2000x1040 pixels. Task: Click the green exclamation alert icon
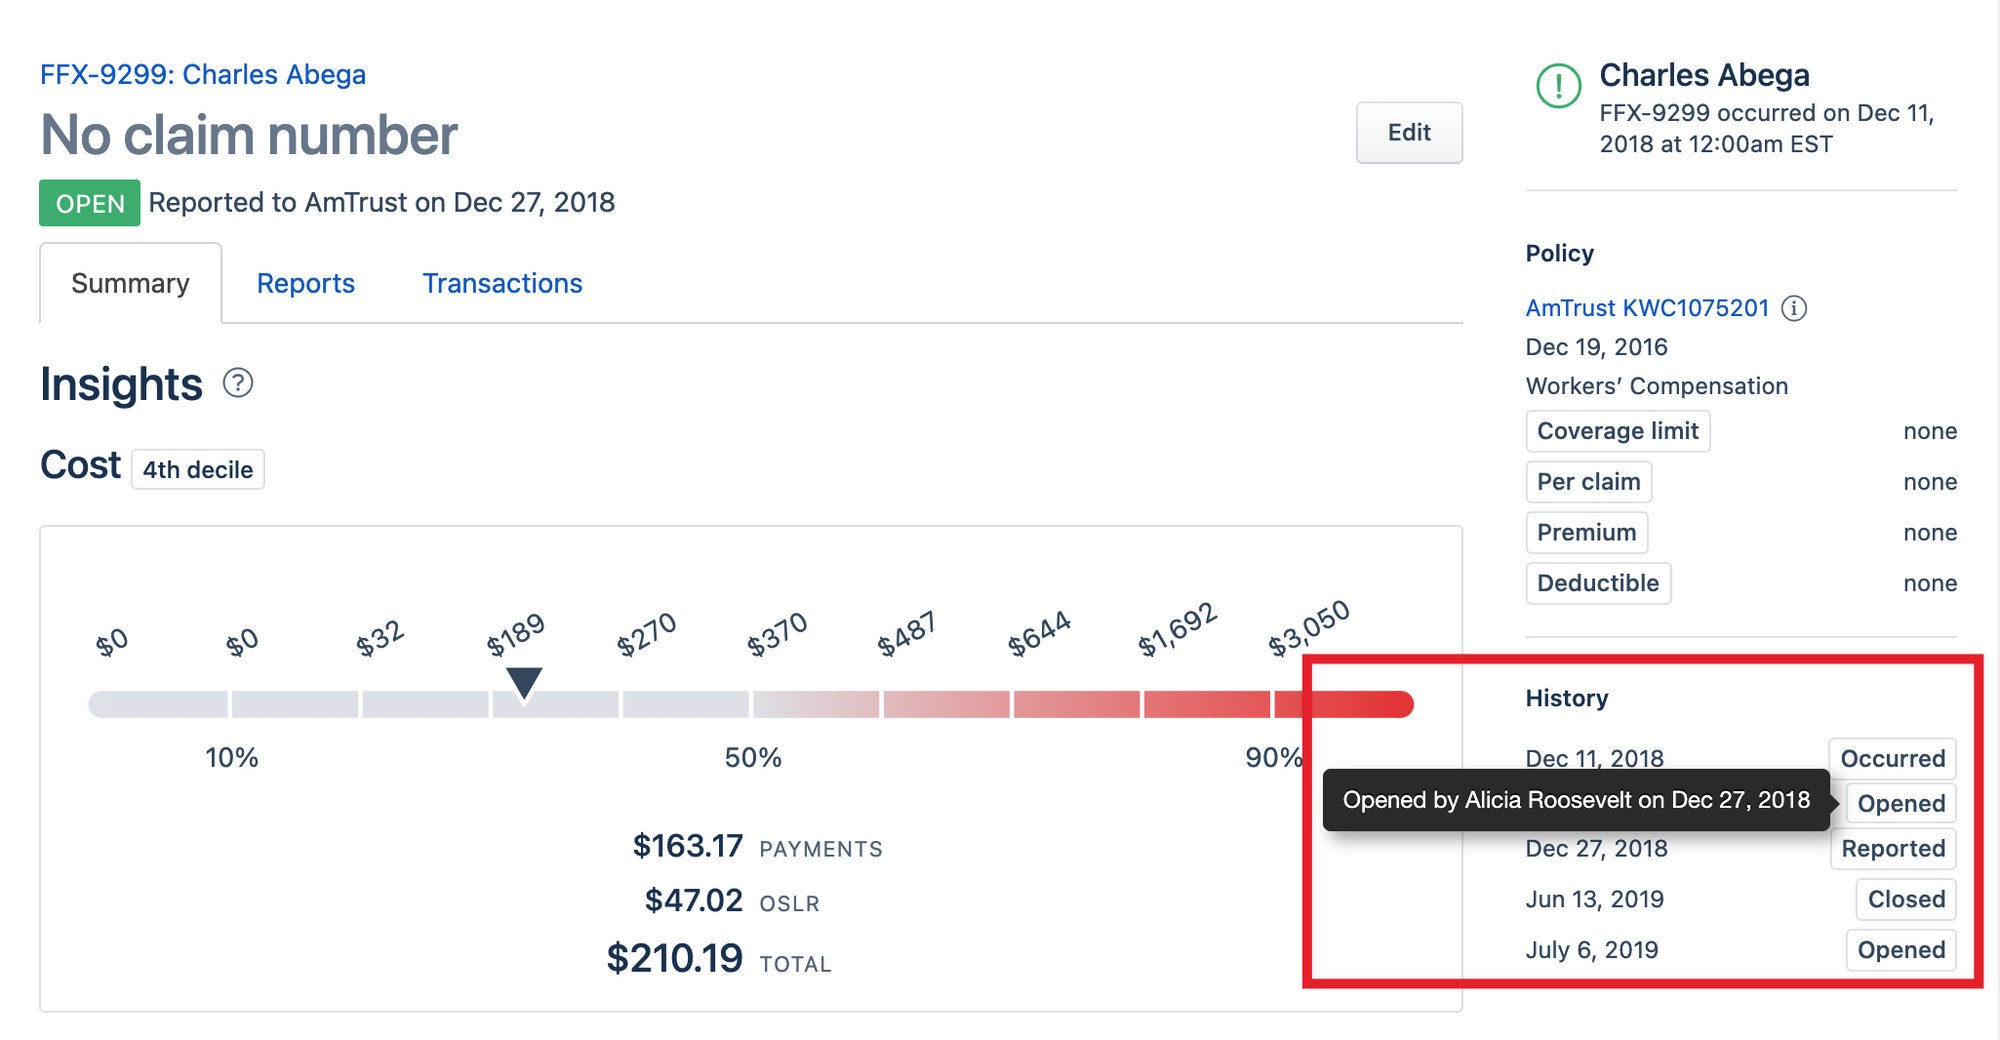point(1558,86)
